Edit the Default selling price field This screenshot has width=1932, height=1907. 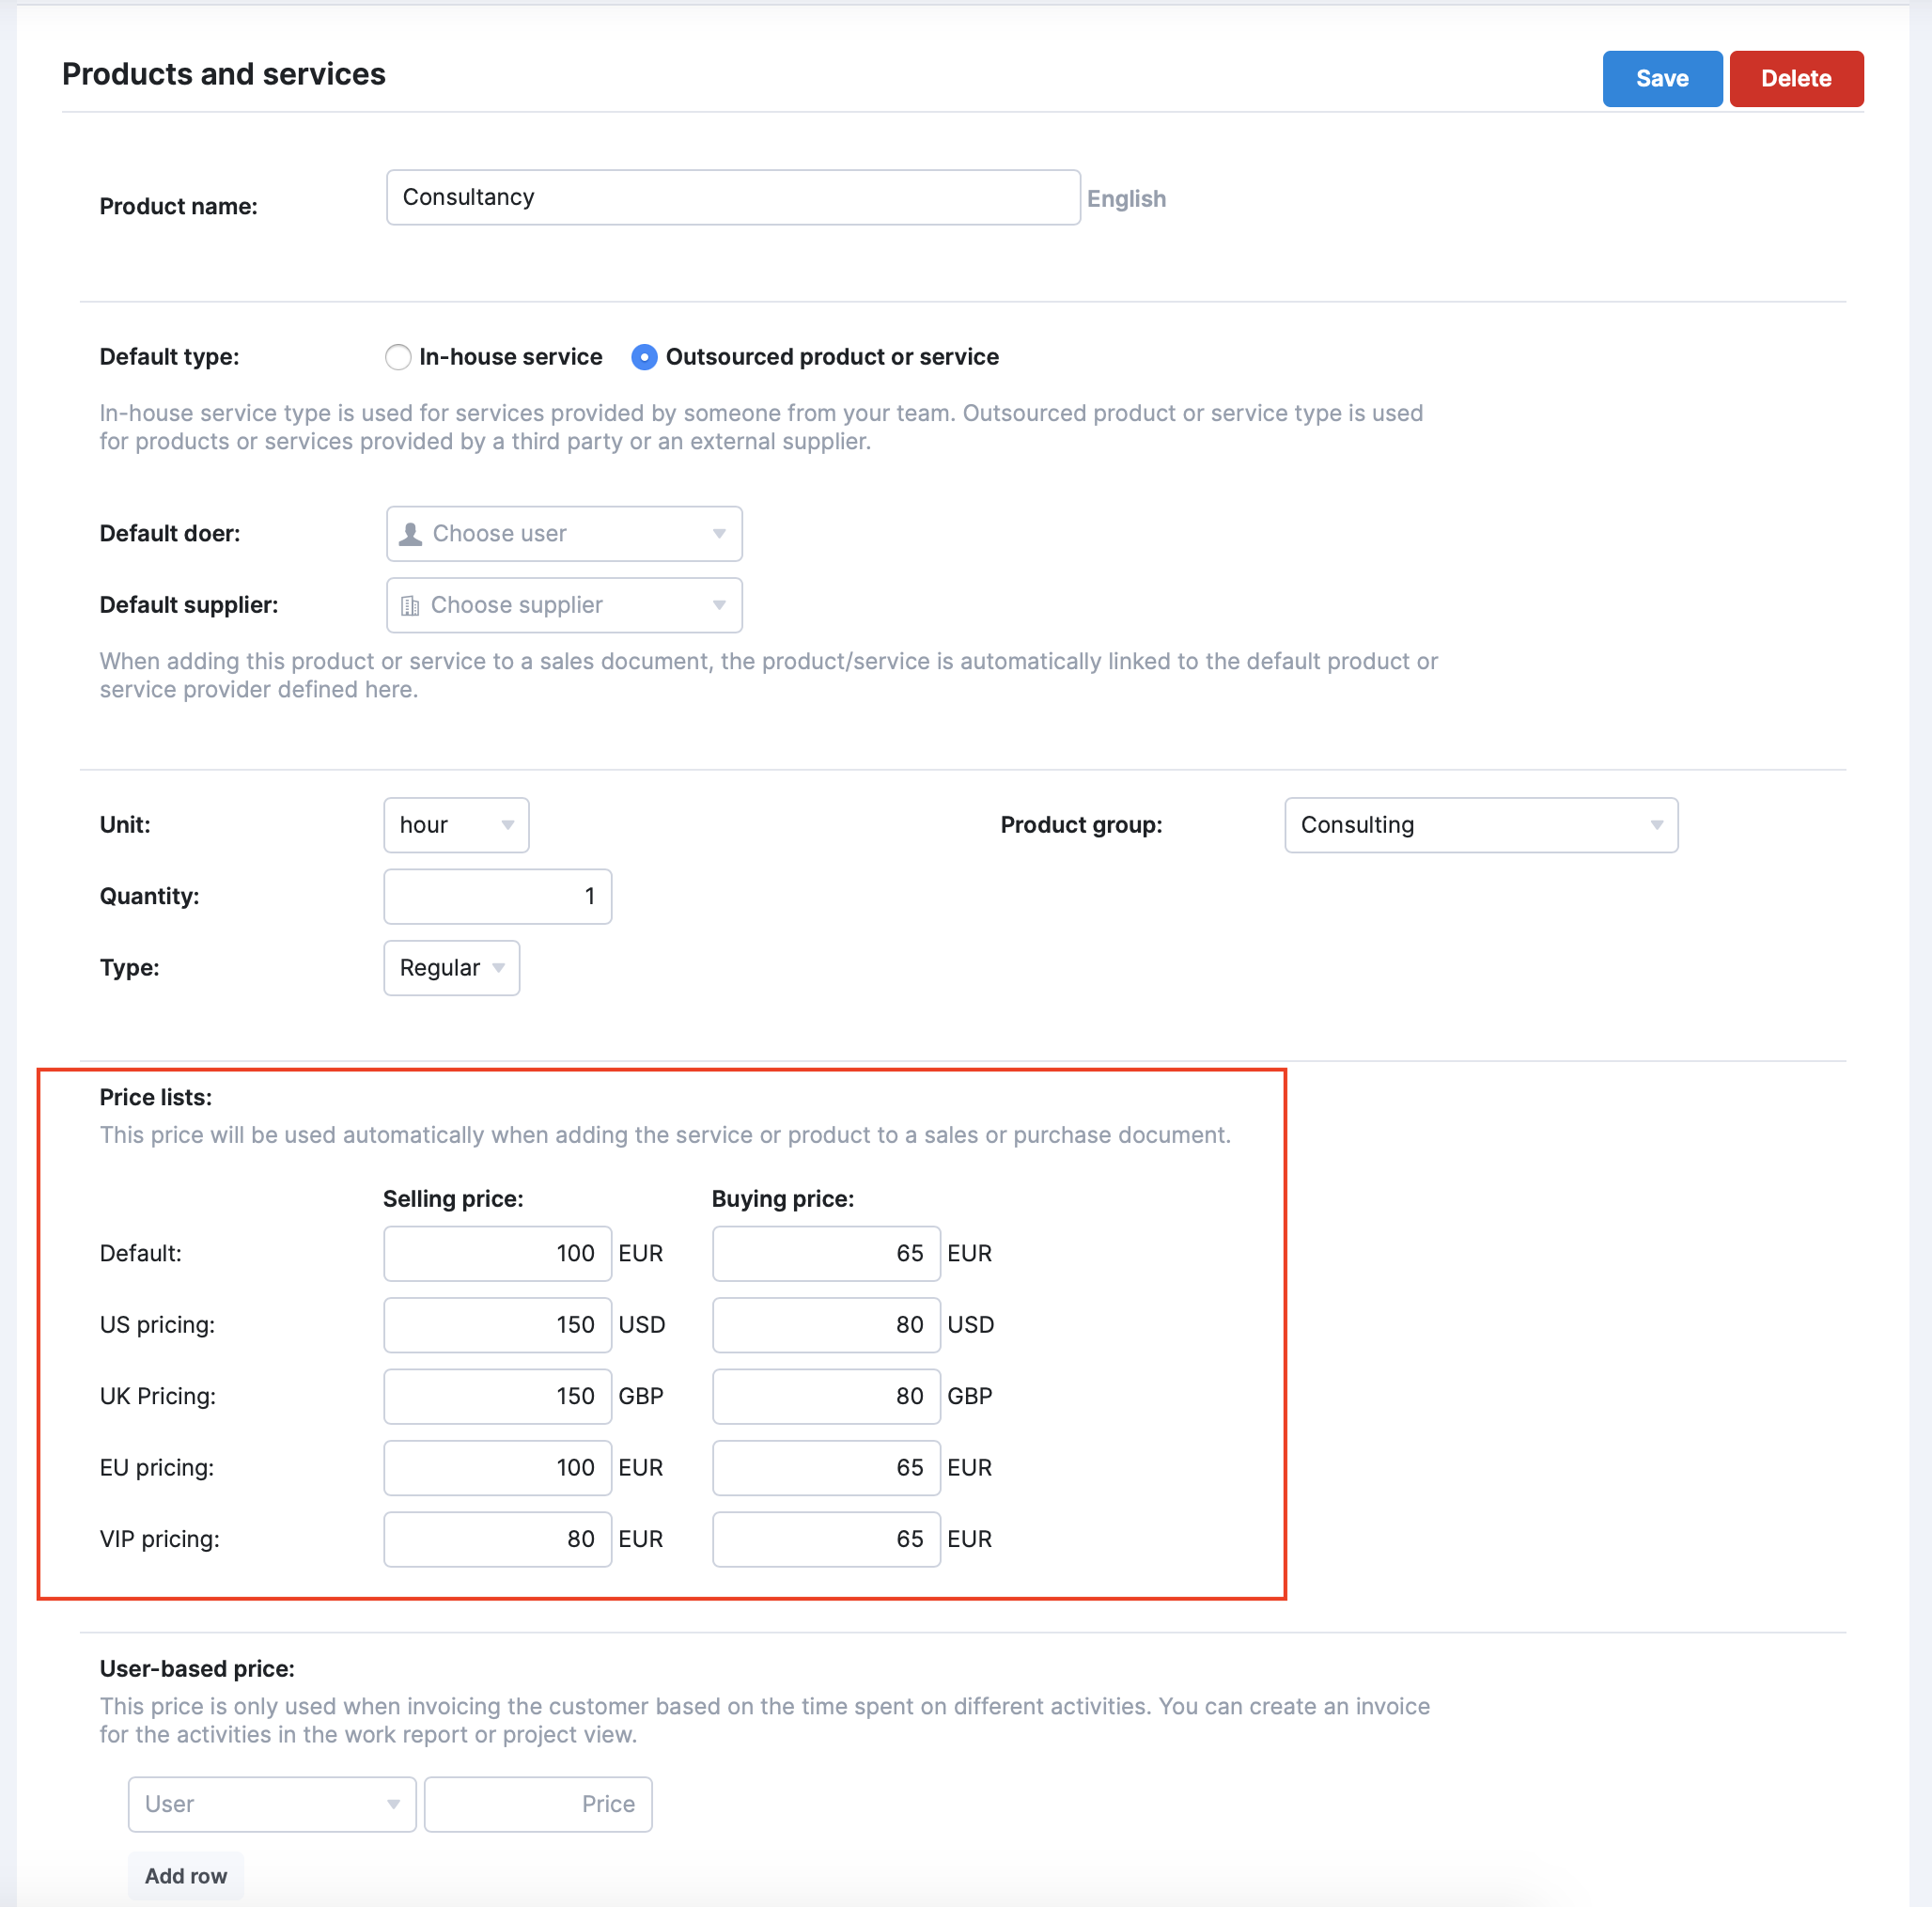497,1253
